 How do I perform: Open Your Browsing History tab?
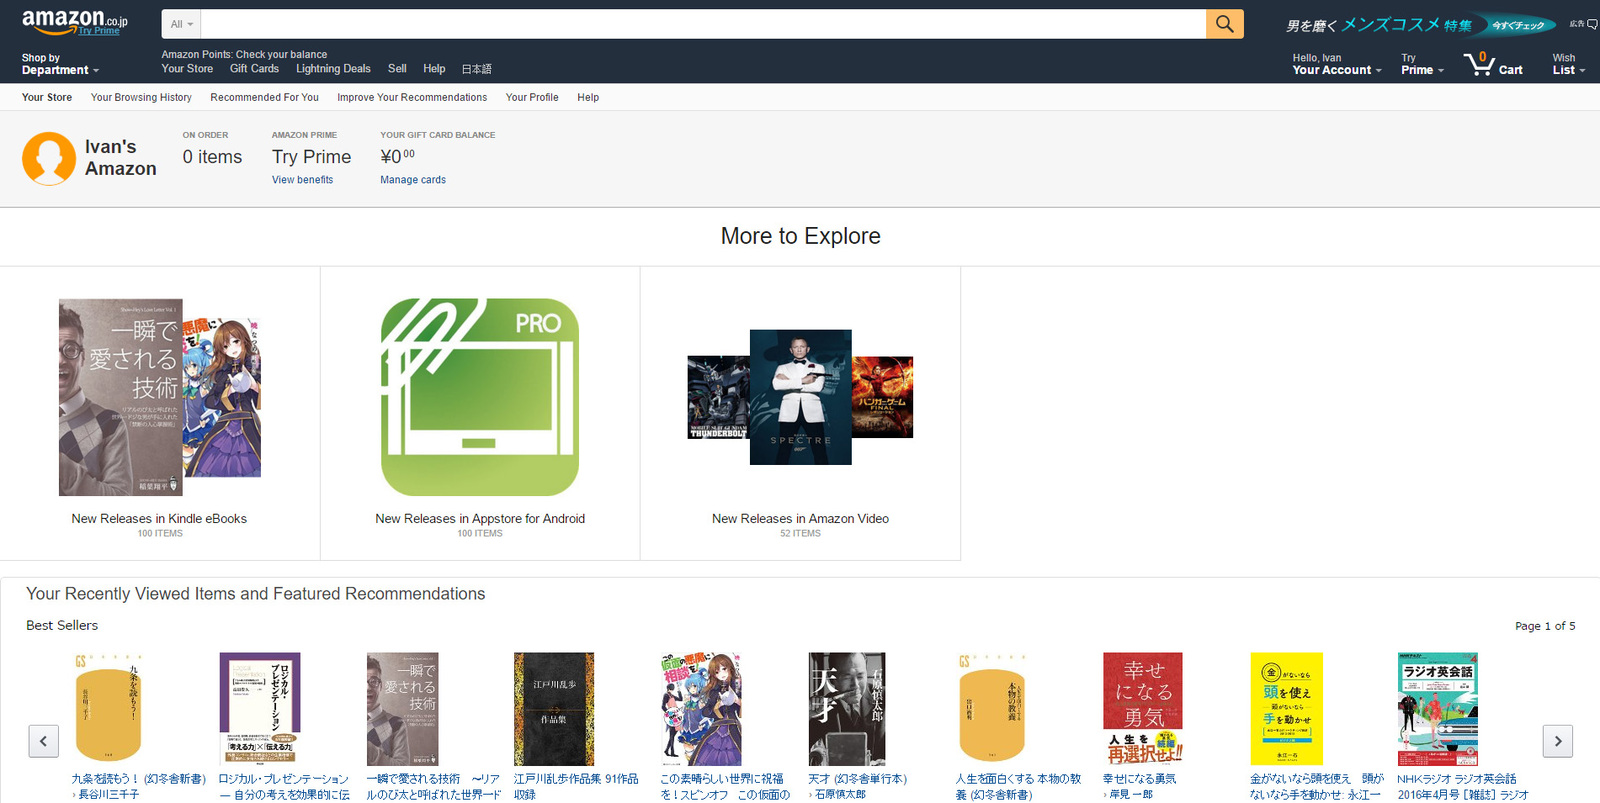point(141,98)
